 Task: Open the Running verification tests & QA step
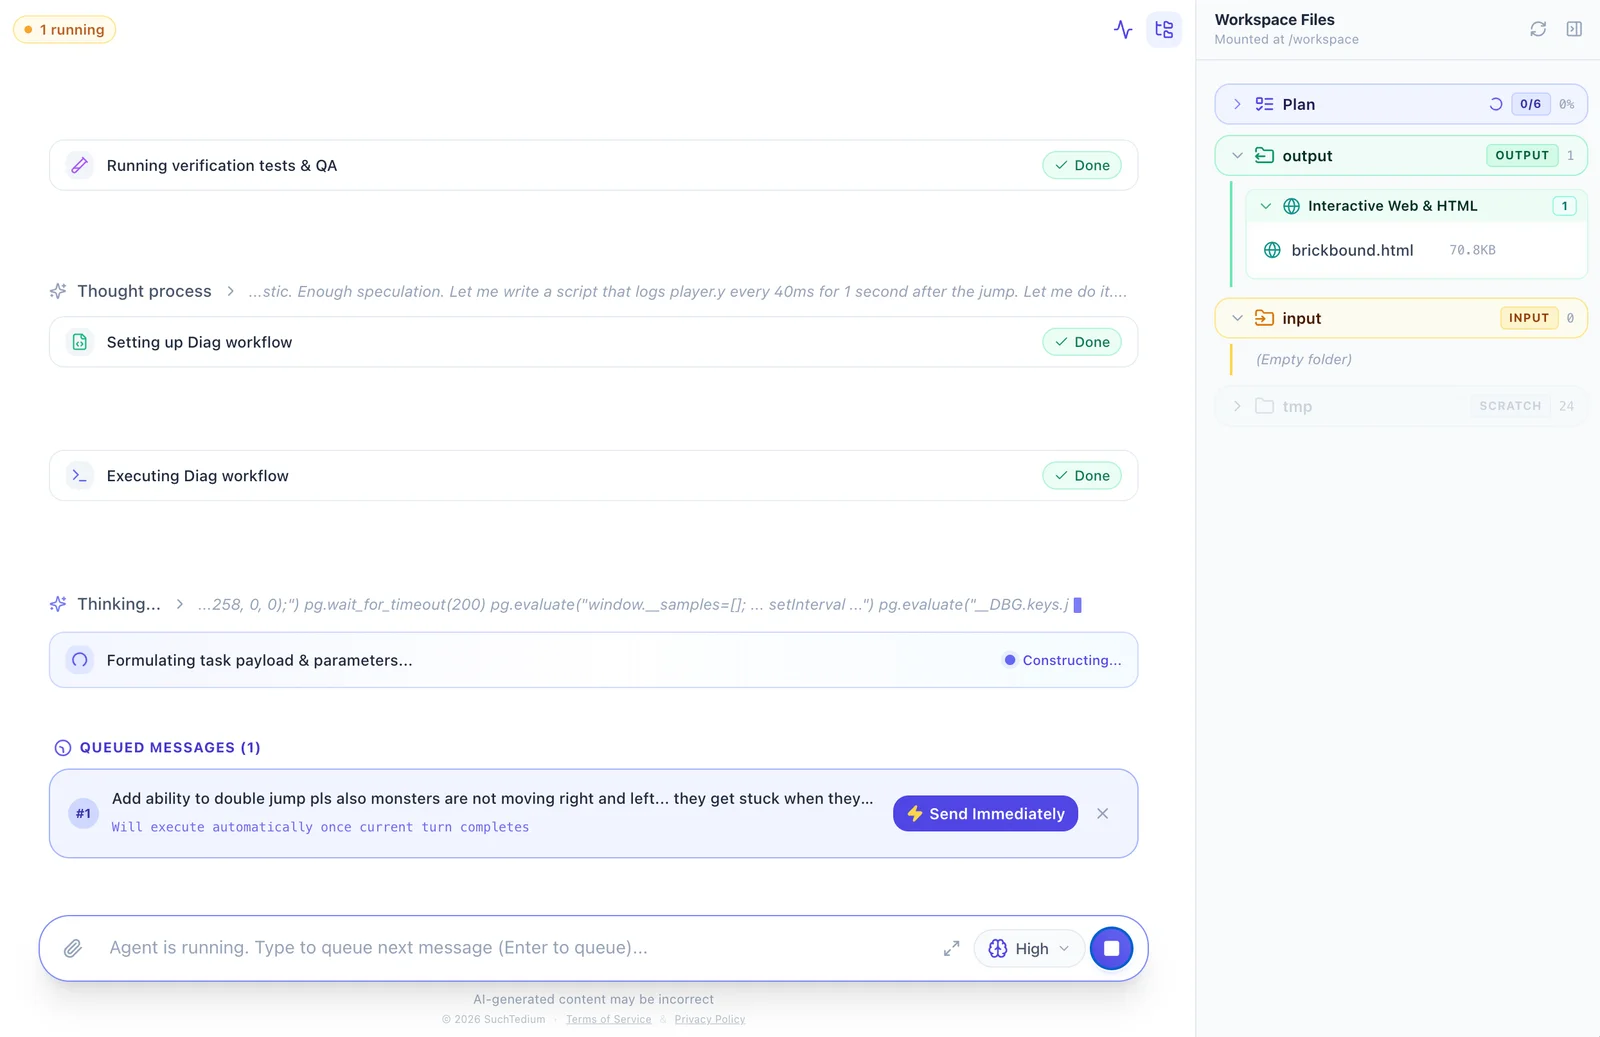593,165
